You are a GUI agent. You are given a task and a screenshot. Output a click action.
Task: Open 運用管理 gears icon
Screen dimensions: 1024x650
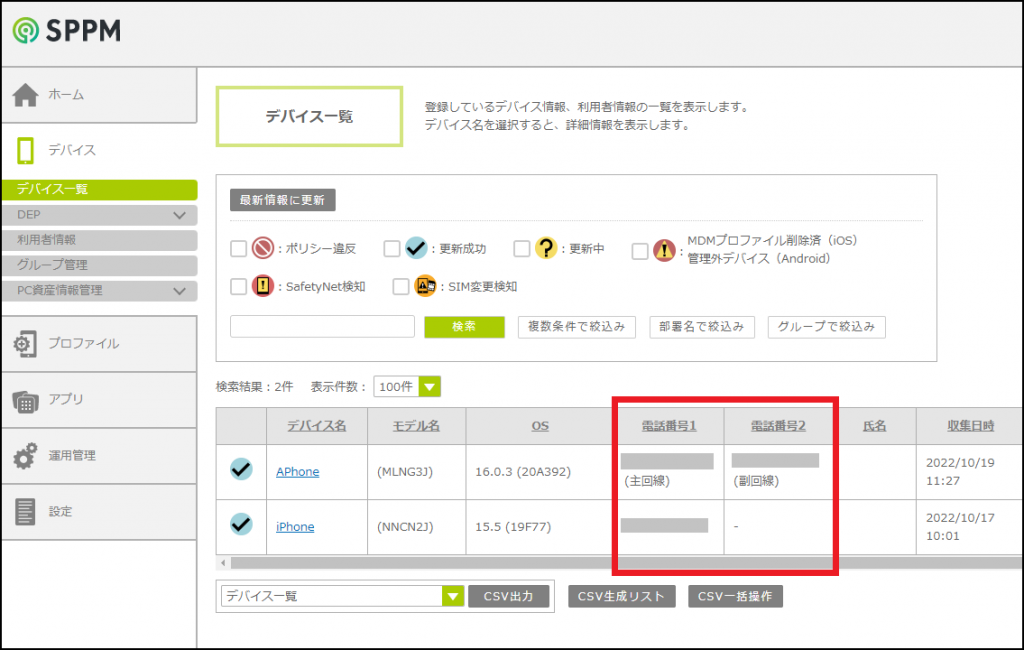[26, 456]
